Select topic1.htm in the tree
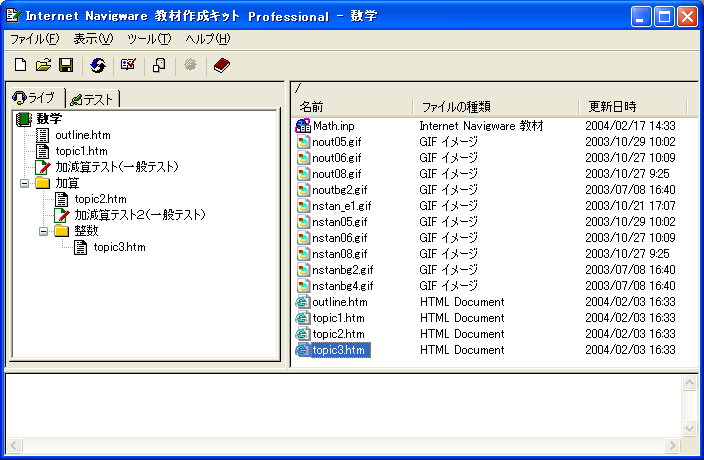This screenshot has height=460, width=704. (81, 151)
